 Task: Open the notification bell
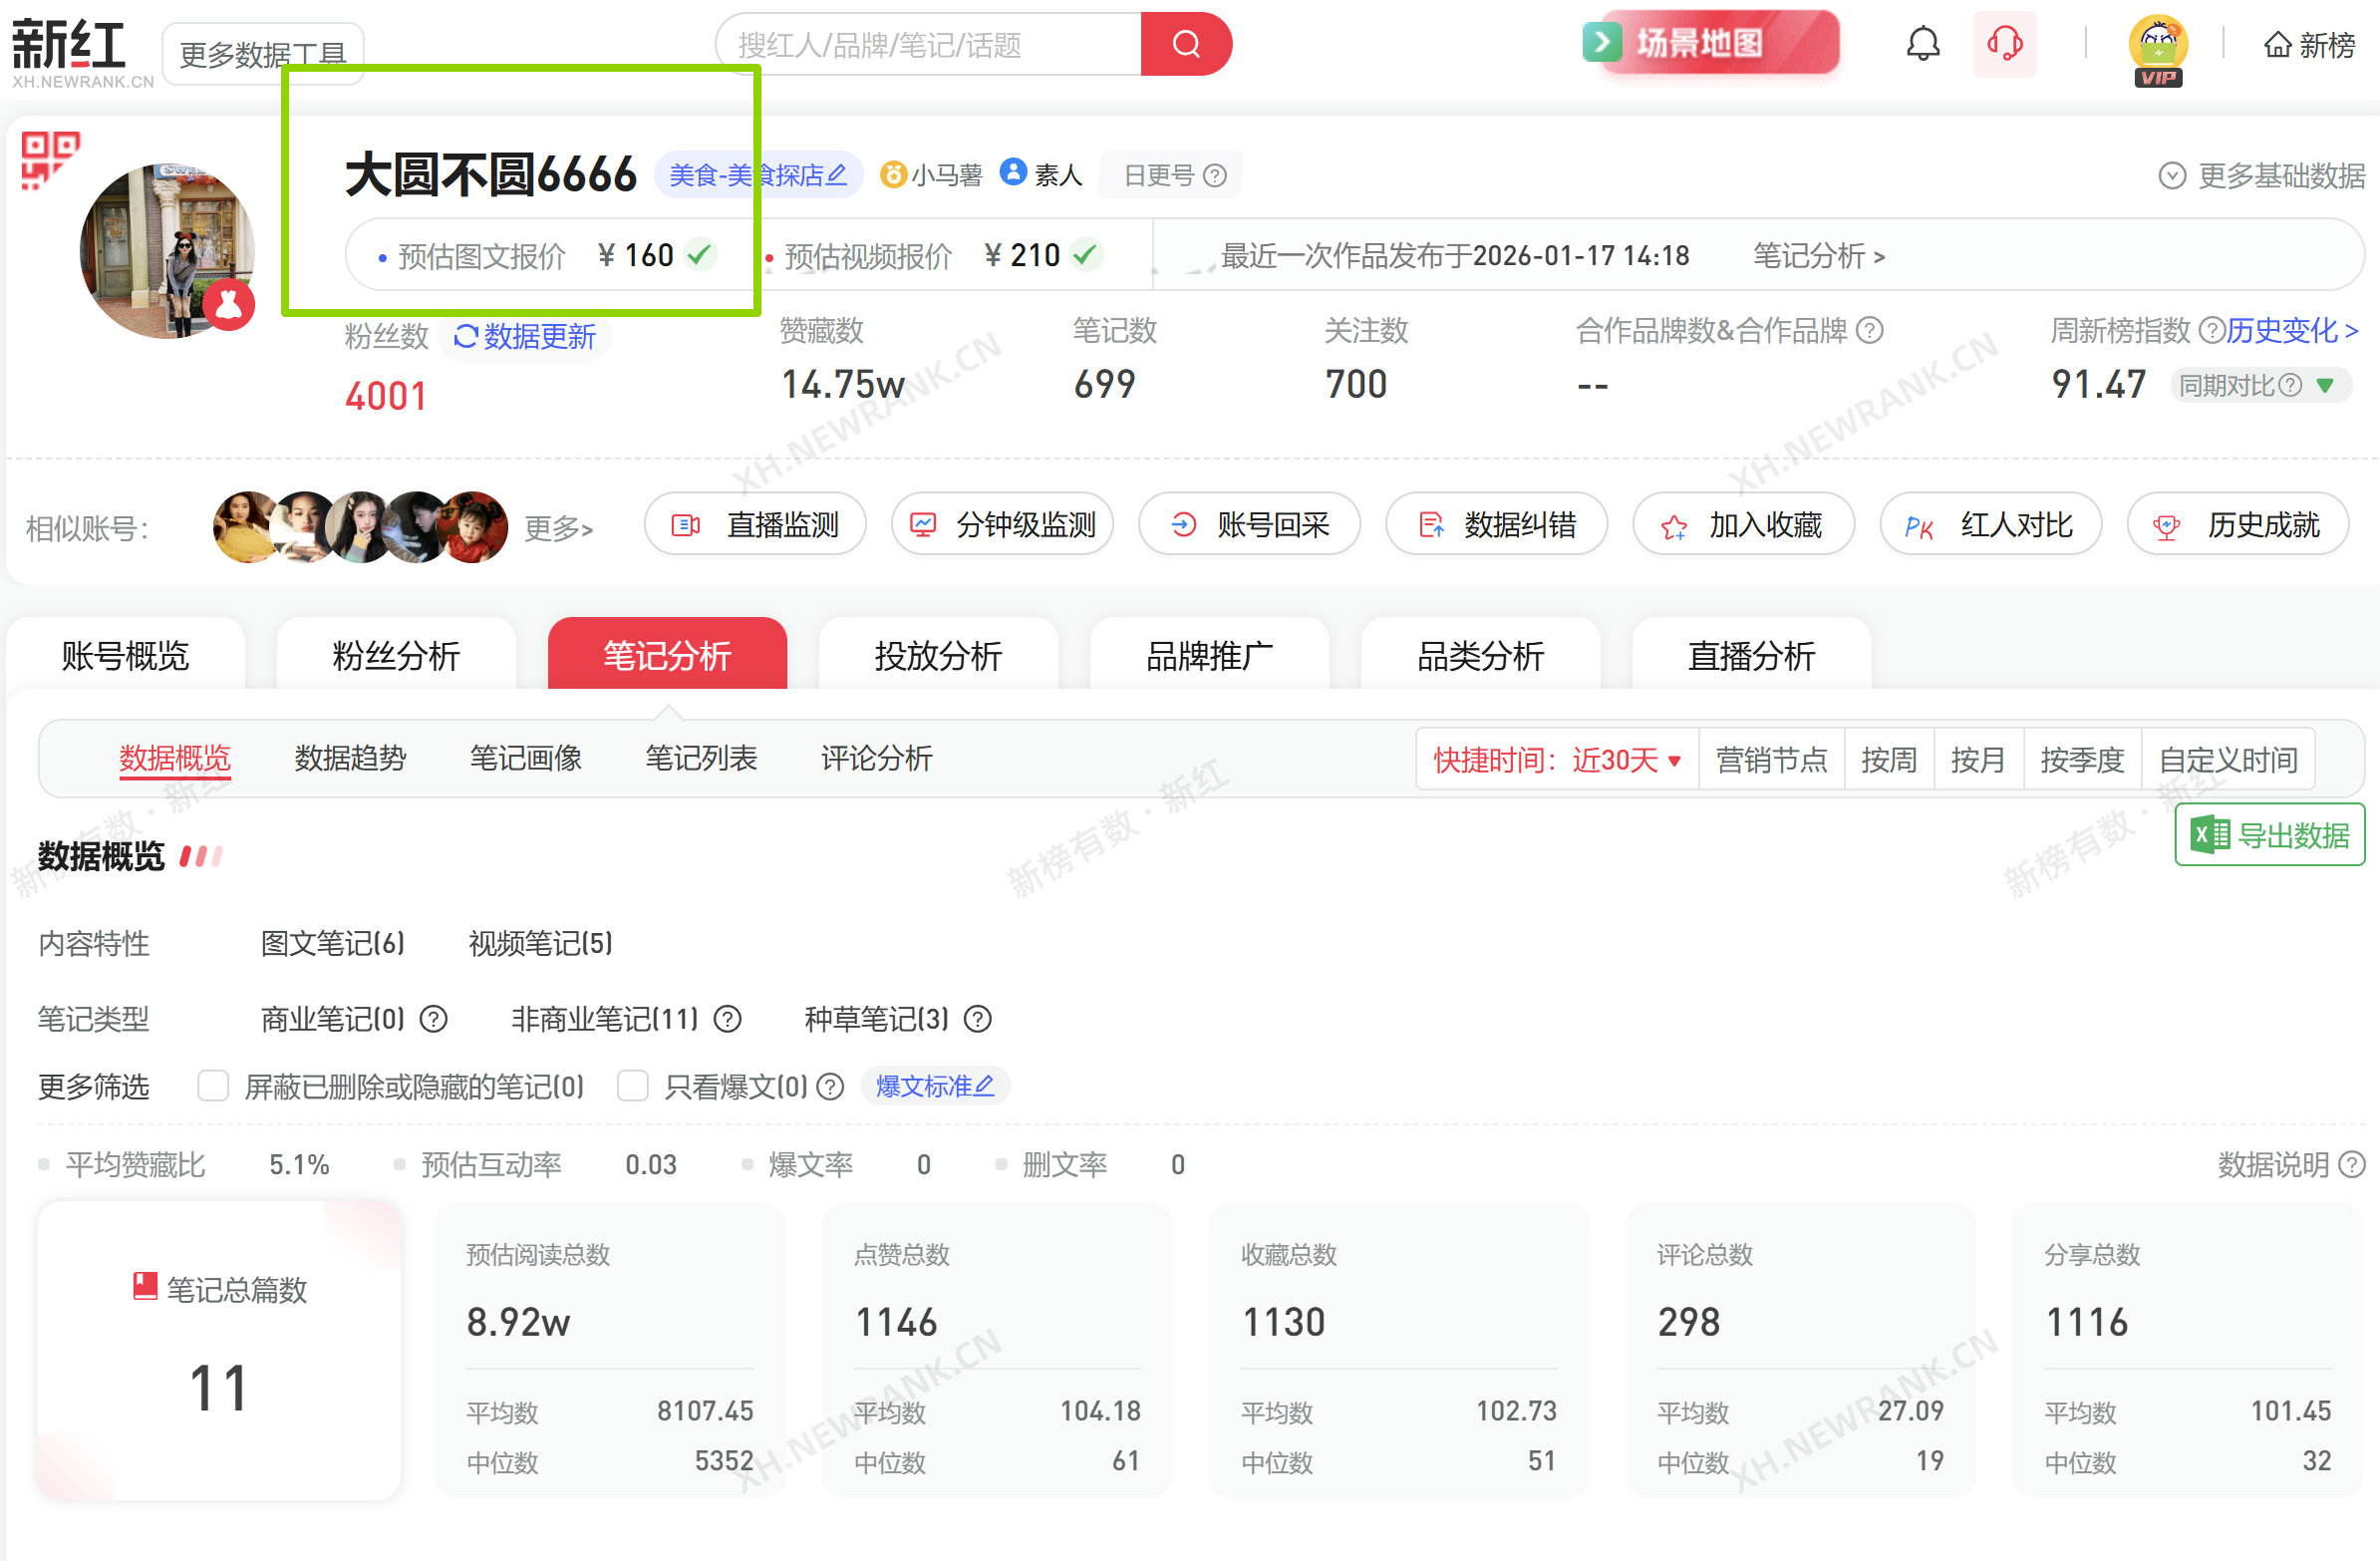click(x=1921, y=44)
